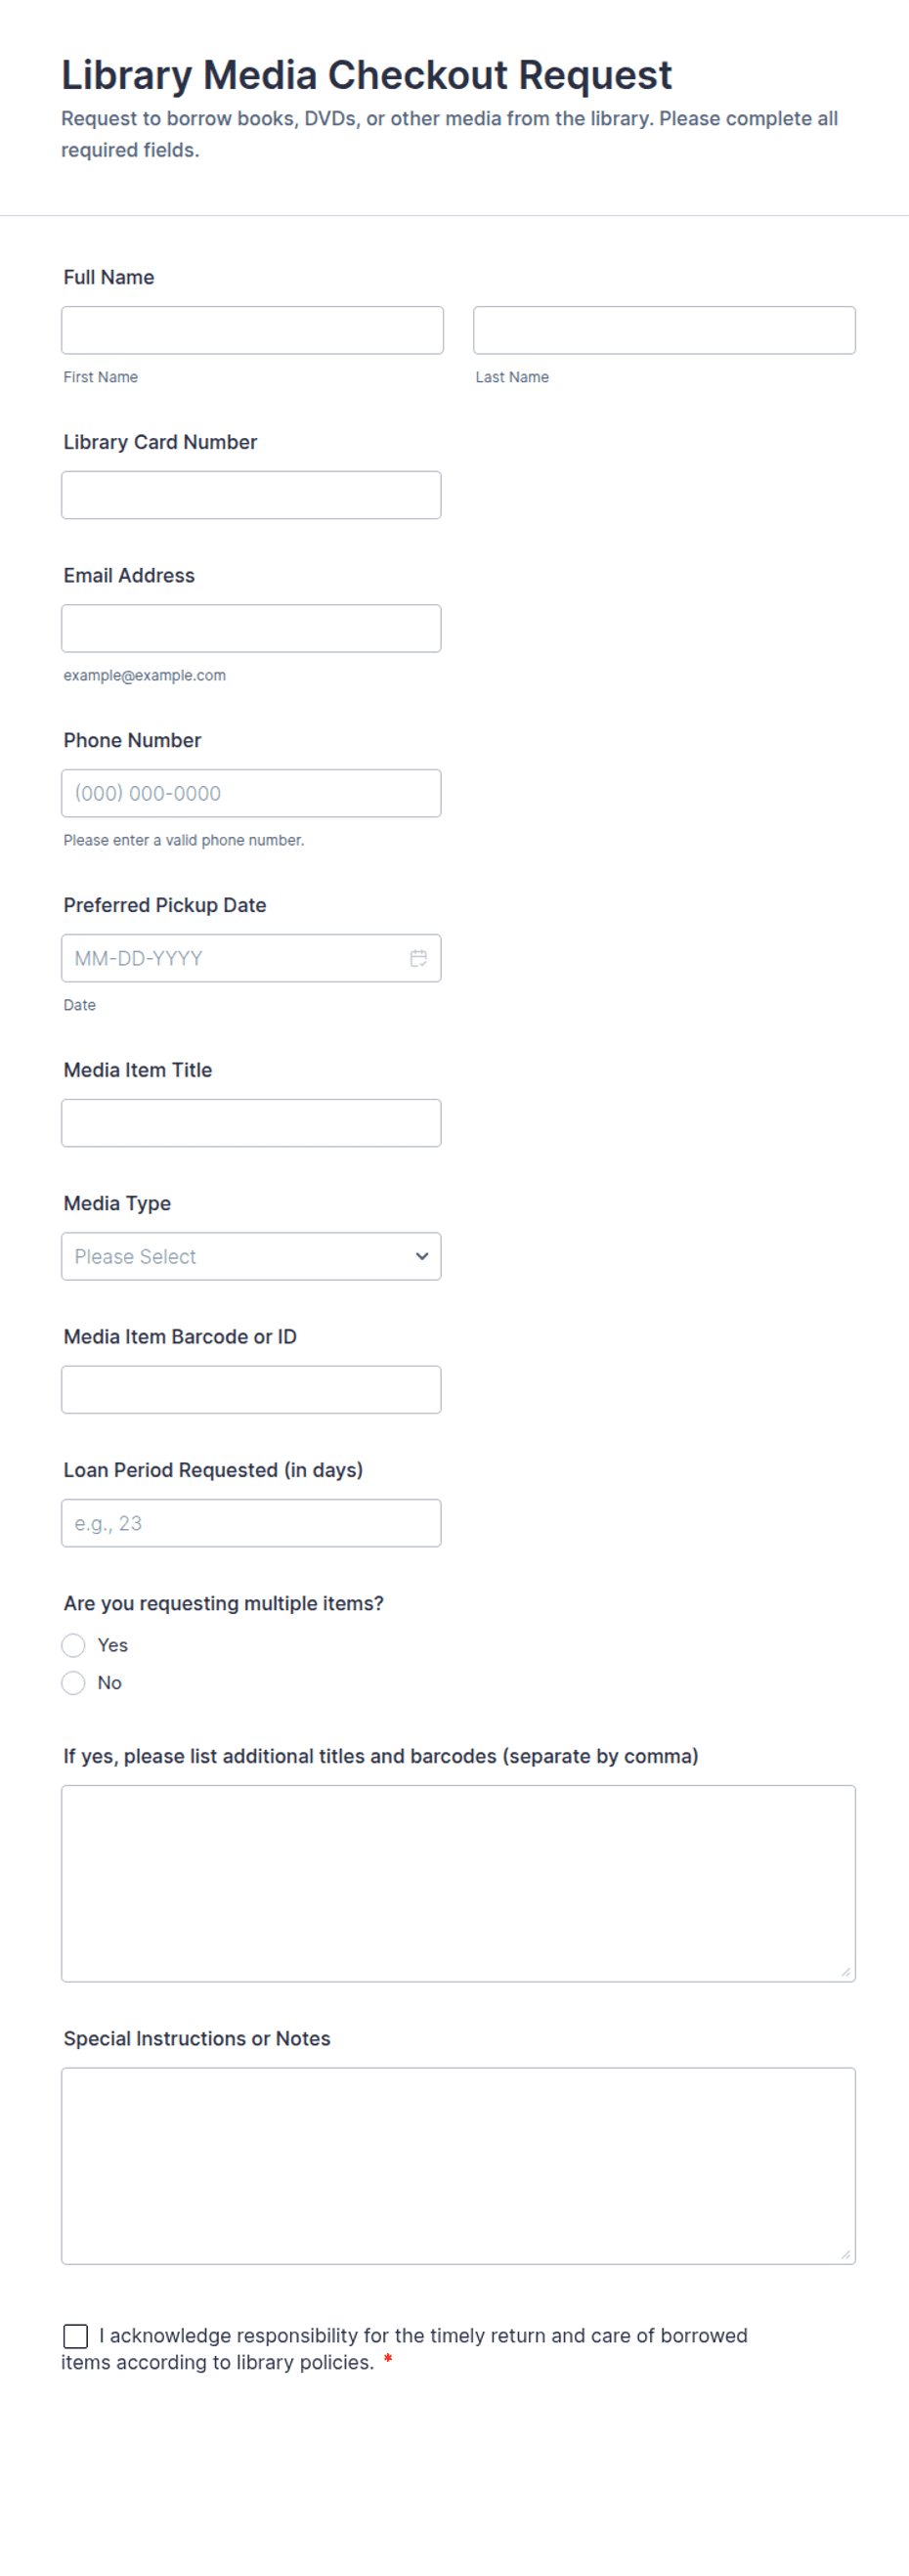Click the First Name input field
This screenshot has width=909, height=2576.
[x=252, y=330]
